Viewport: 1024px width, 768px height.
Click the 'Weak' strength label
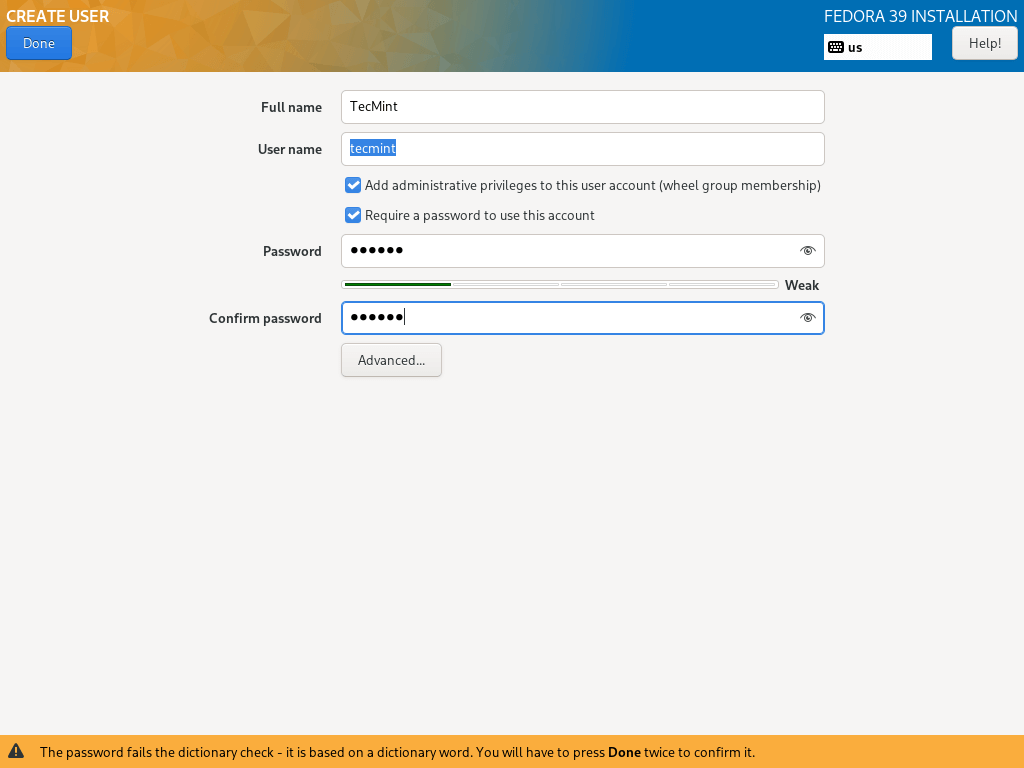pos(801,285)
